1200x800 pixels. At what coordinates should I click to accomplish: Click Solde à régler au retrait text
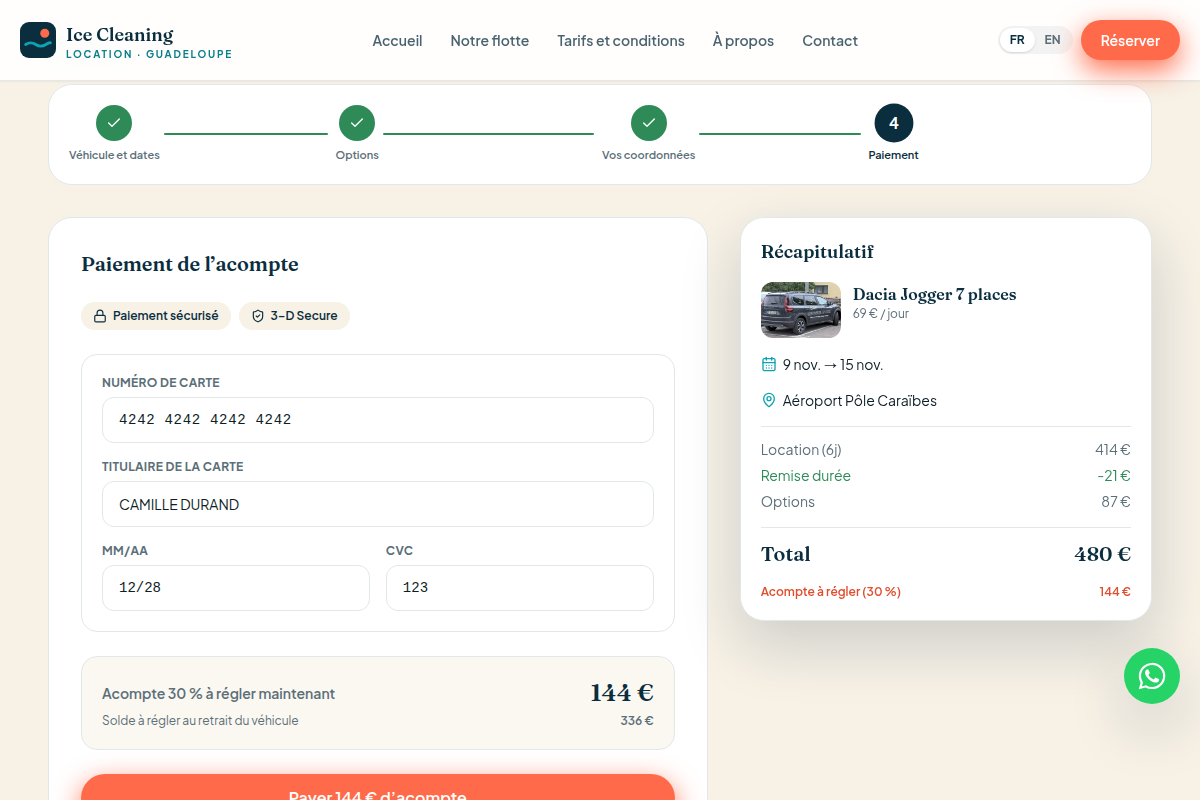point(200,720)
